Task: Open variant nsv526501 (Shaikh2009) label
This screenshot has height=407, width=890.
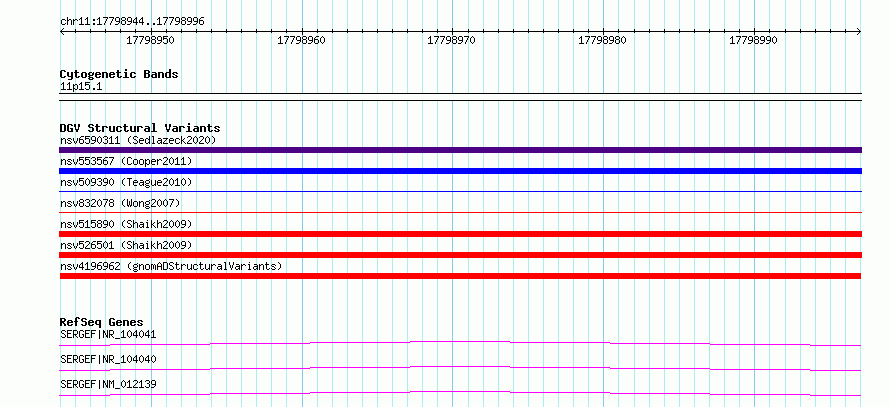Action: tap(126, 245)
